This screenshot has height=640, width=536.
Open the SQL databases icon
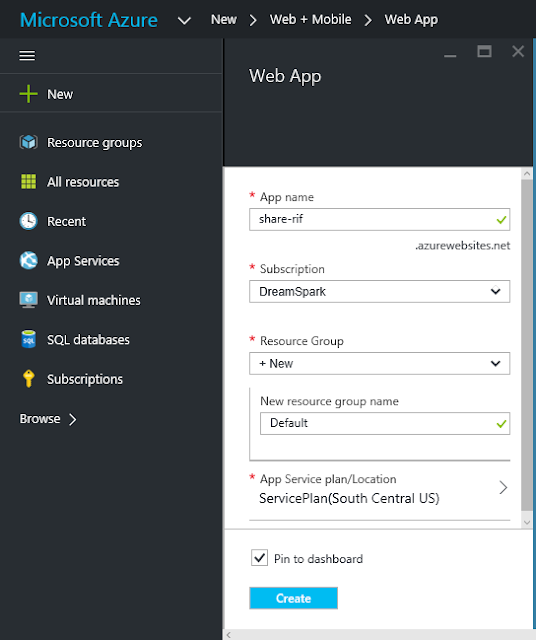pos(28,339)
